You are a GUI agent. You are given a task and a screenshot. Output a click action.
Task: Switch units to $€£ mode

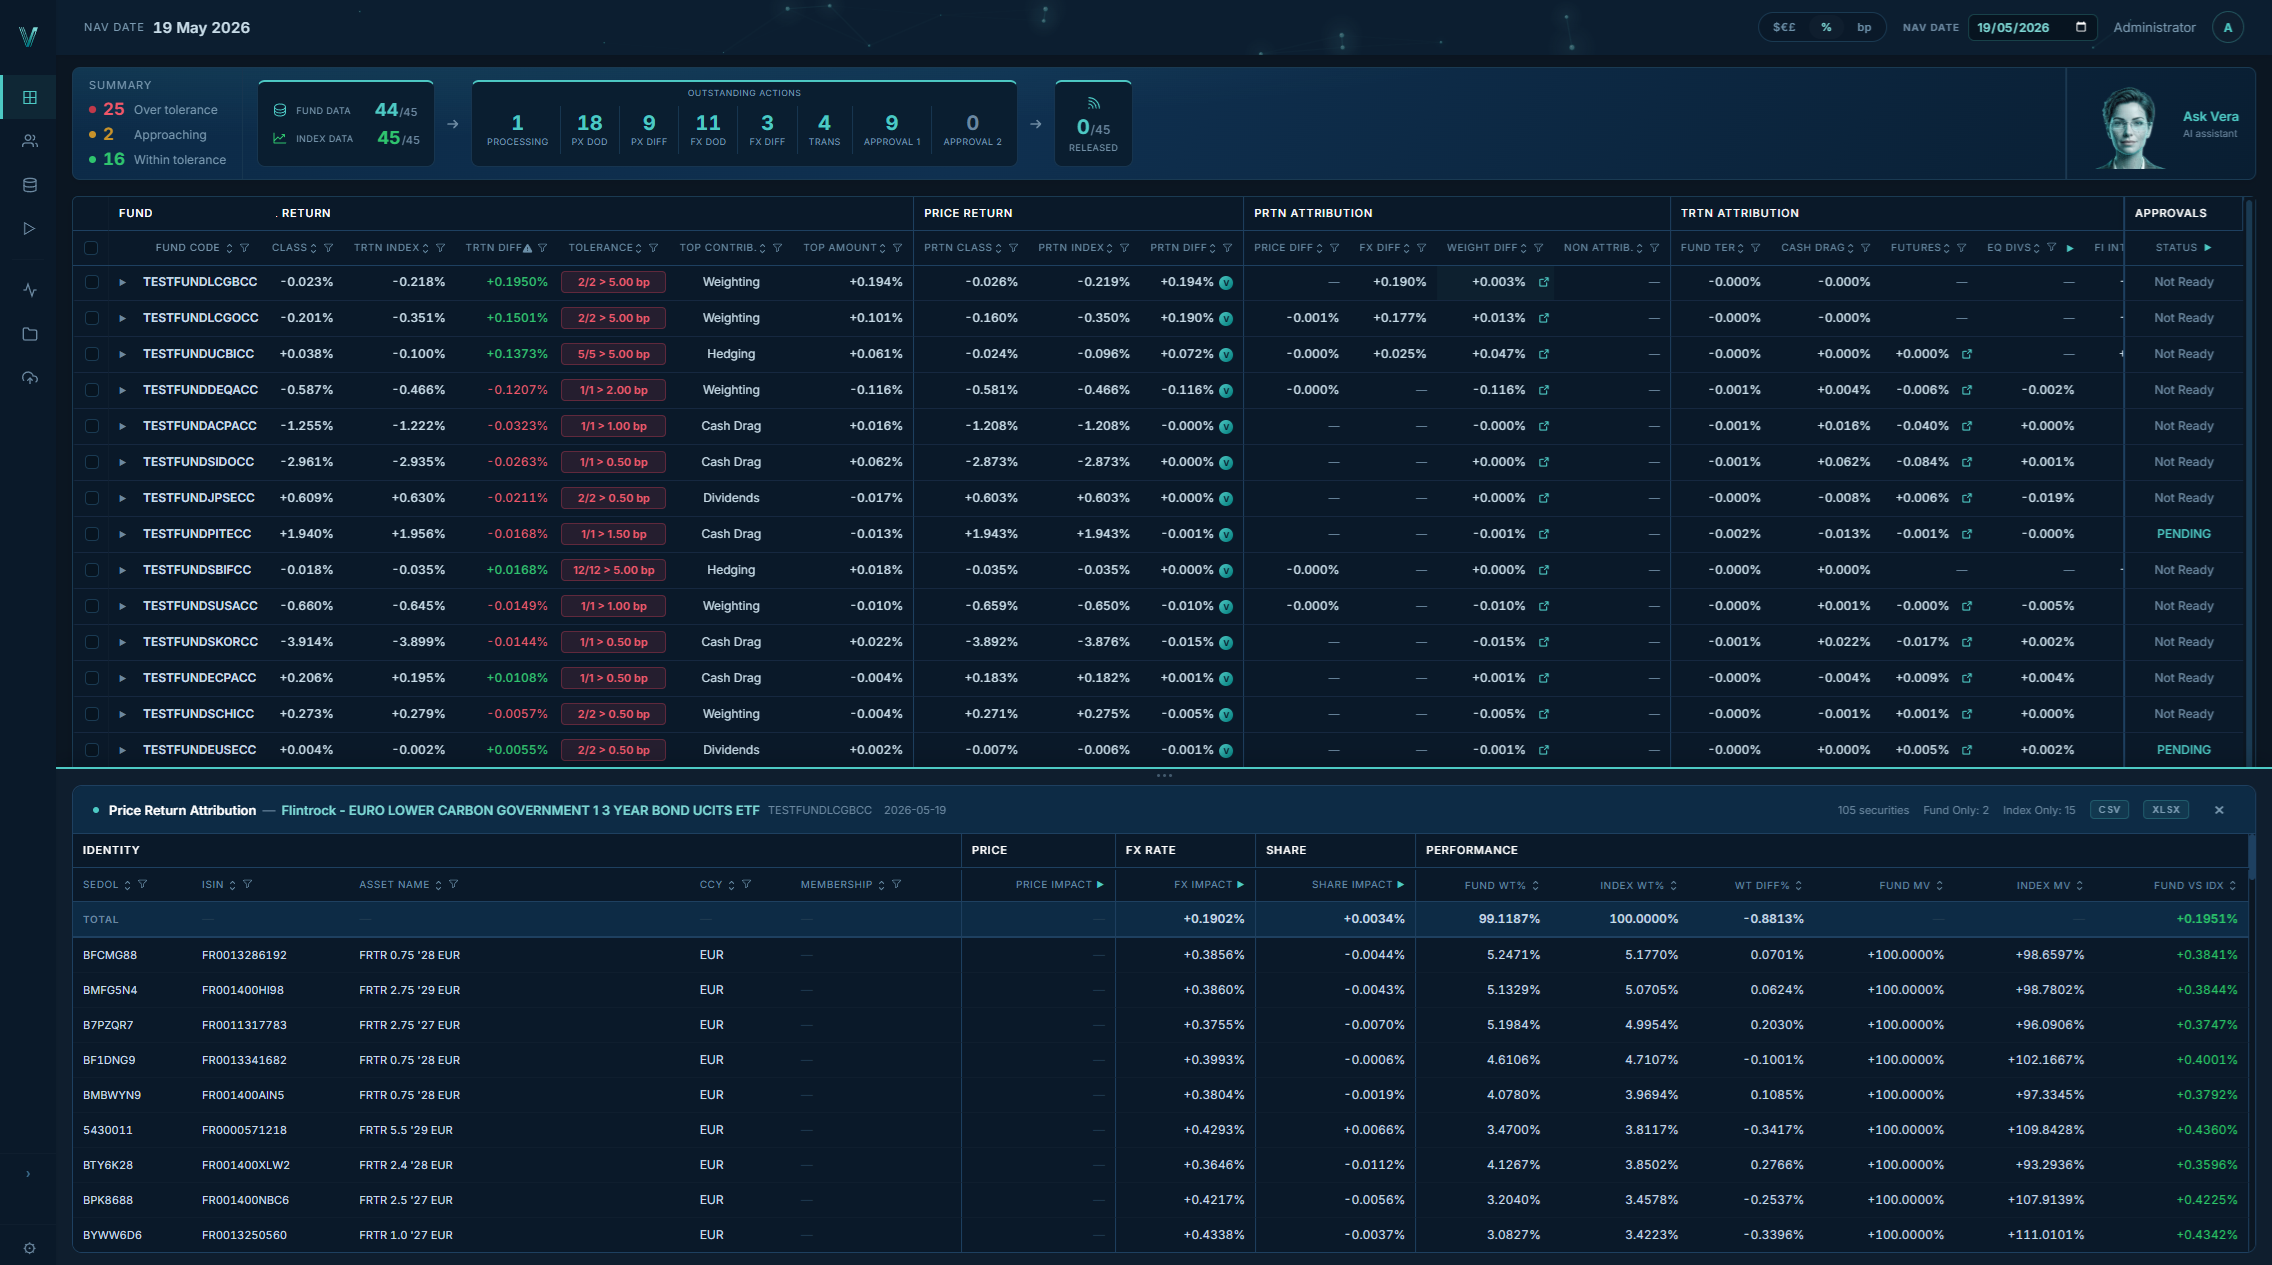point(1784,27)
